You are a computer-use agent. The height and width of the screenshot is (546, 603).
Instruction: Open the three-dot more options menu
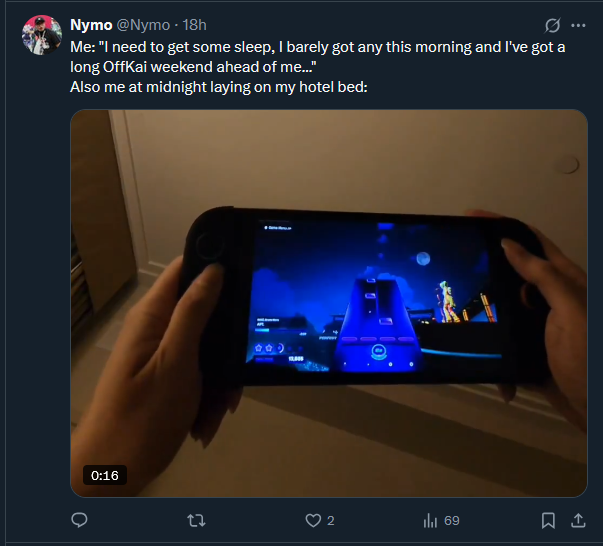[x=578, y=25]
